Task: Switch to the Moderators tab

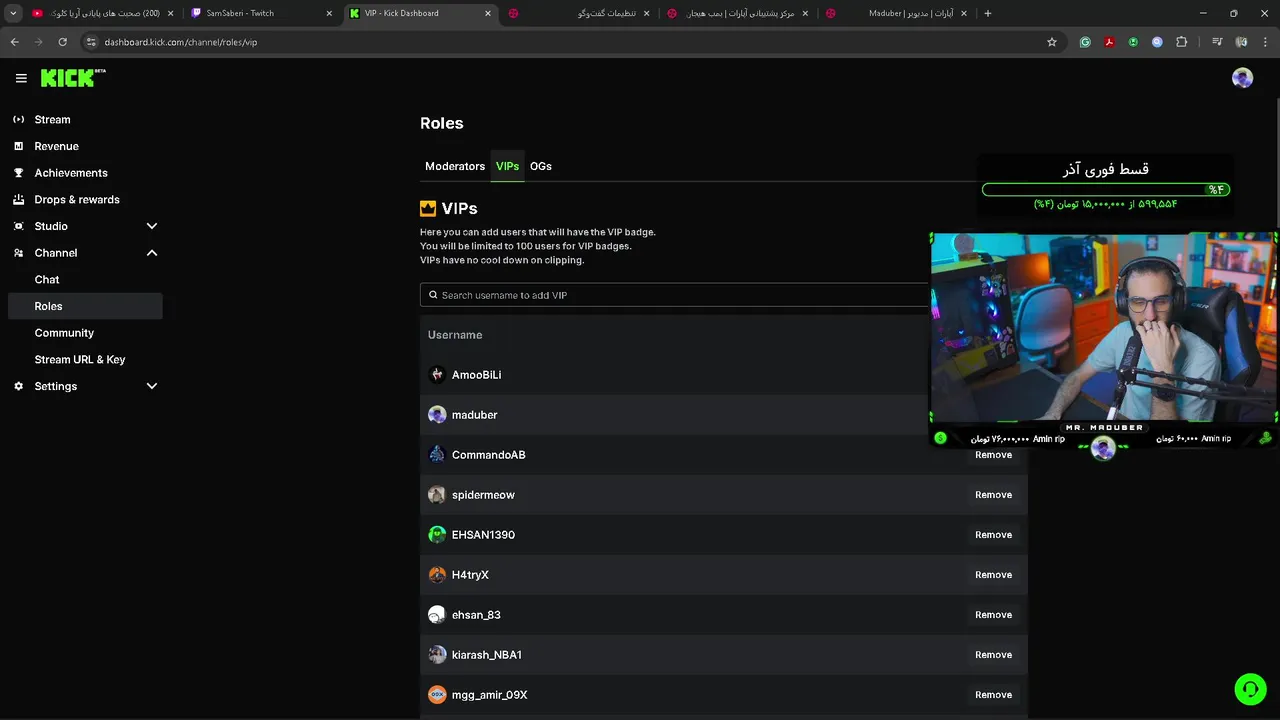Action: [x=455, y=166]
